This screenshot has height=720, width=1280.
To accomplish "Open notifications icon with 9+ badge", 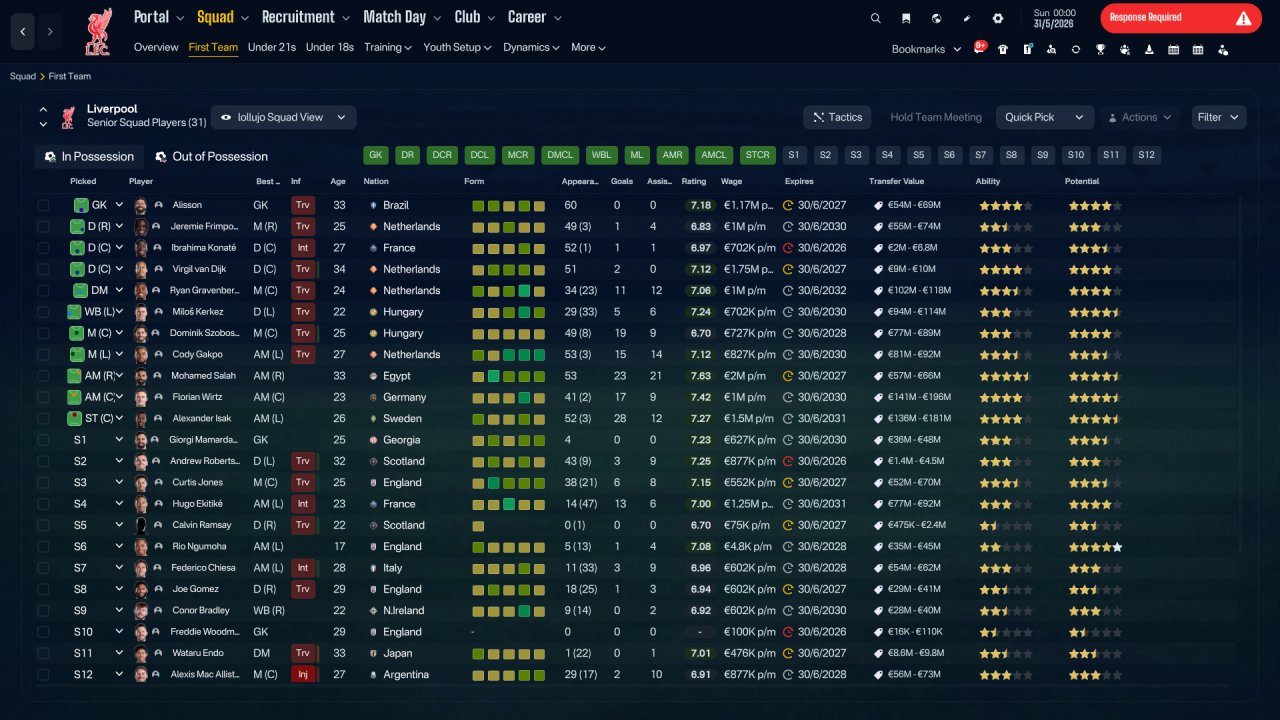I will [x=980, y=48].
